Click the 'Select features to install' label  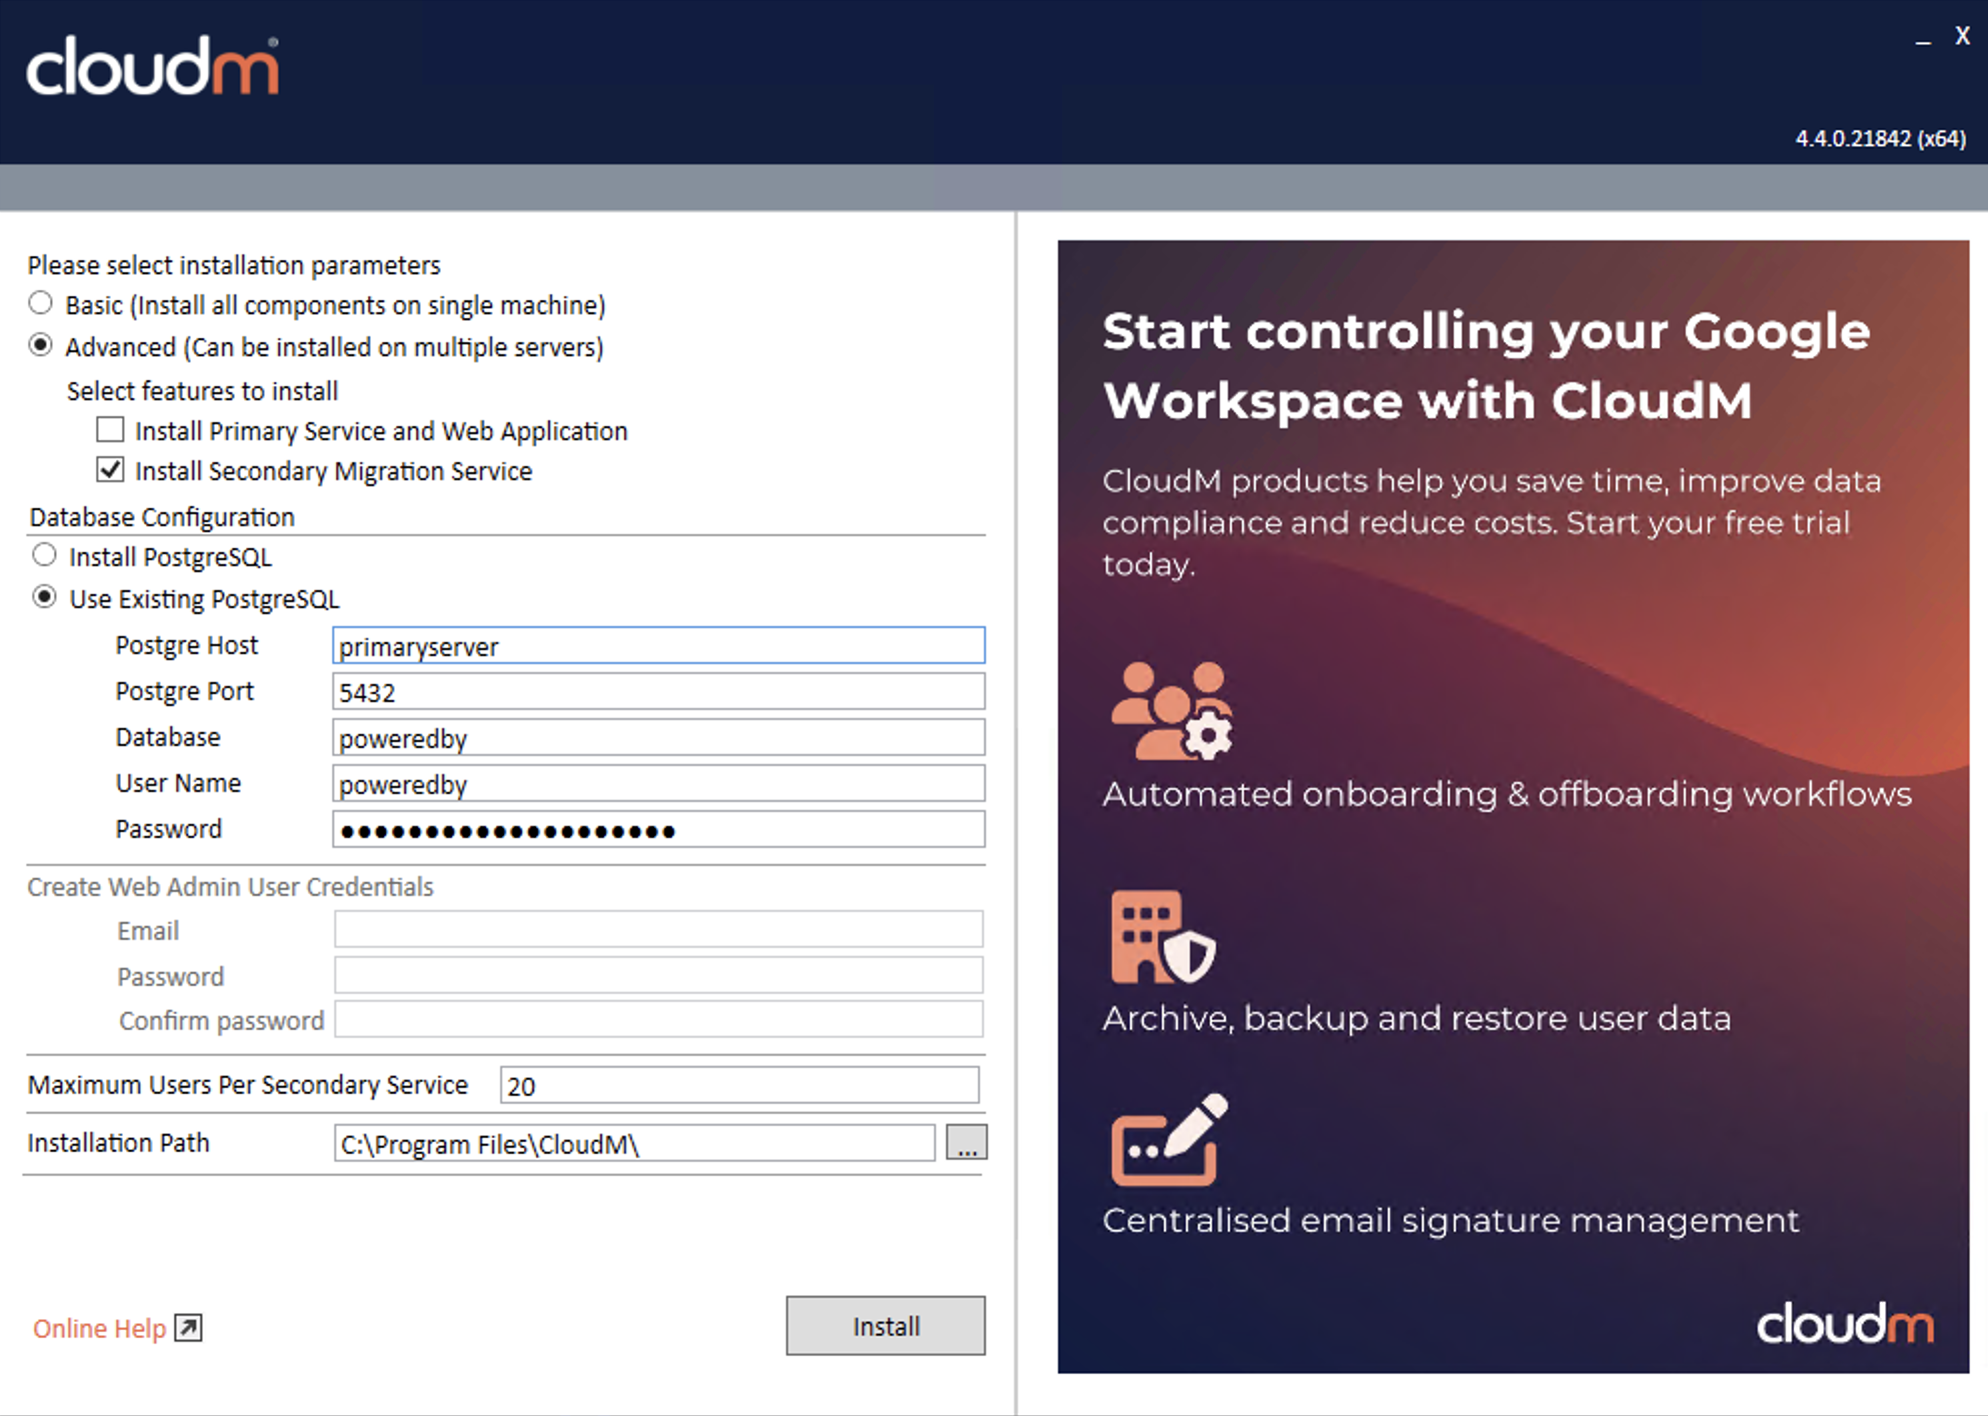point(202,391)
